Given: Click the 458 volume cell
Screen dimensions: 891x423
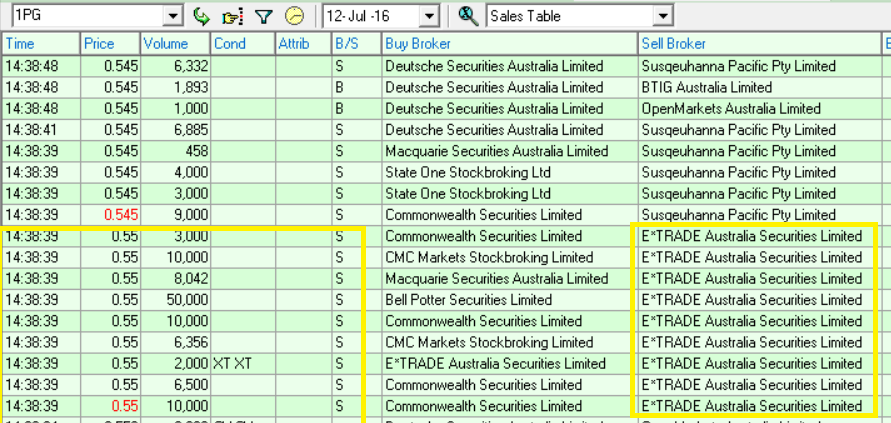Looking at the screenshot, I should pos(175,151).
